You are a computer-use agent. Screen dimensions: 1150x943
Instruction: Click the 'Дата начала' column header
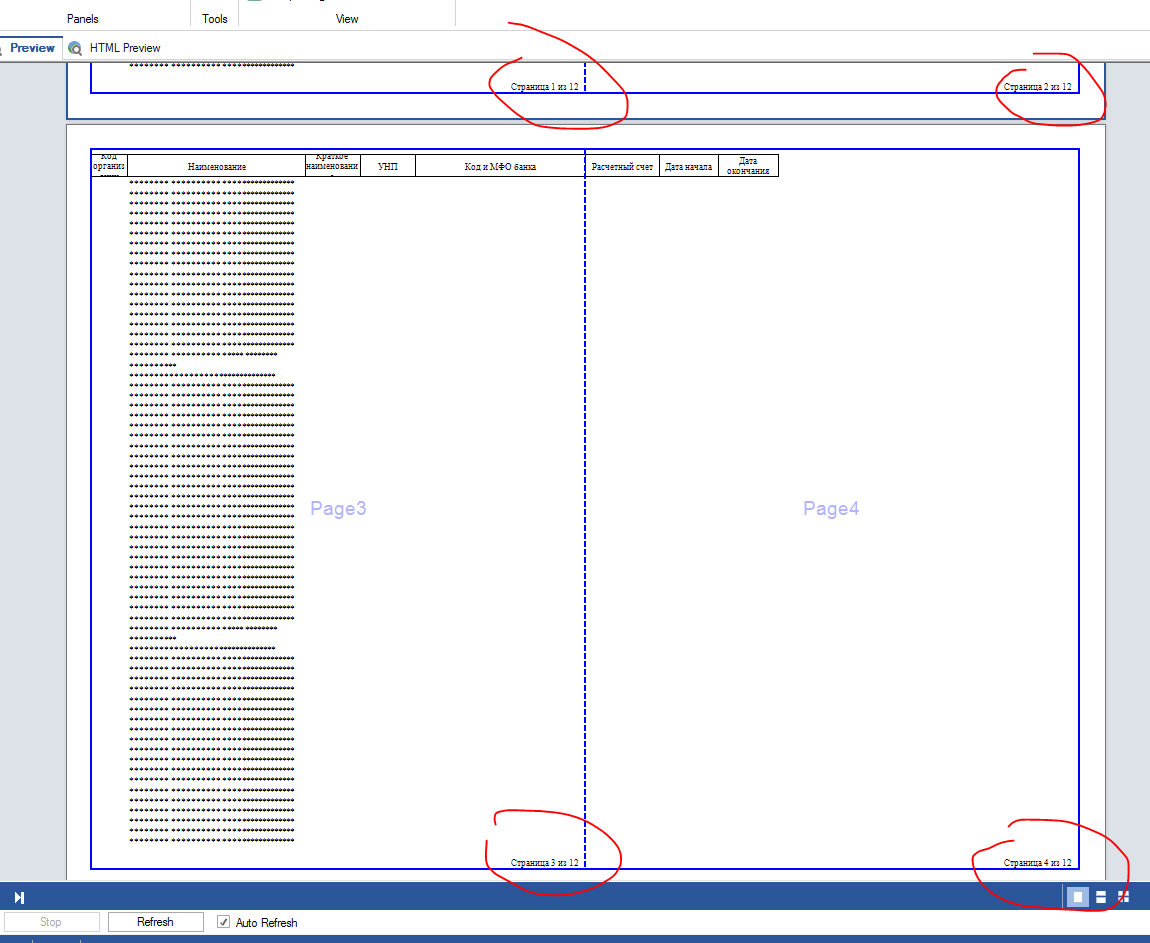tap(689, 166)
